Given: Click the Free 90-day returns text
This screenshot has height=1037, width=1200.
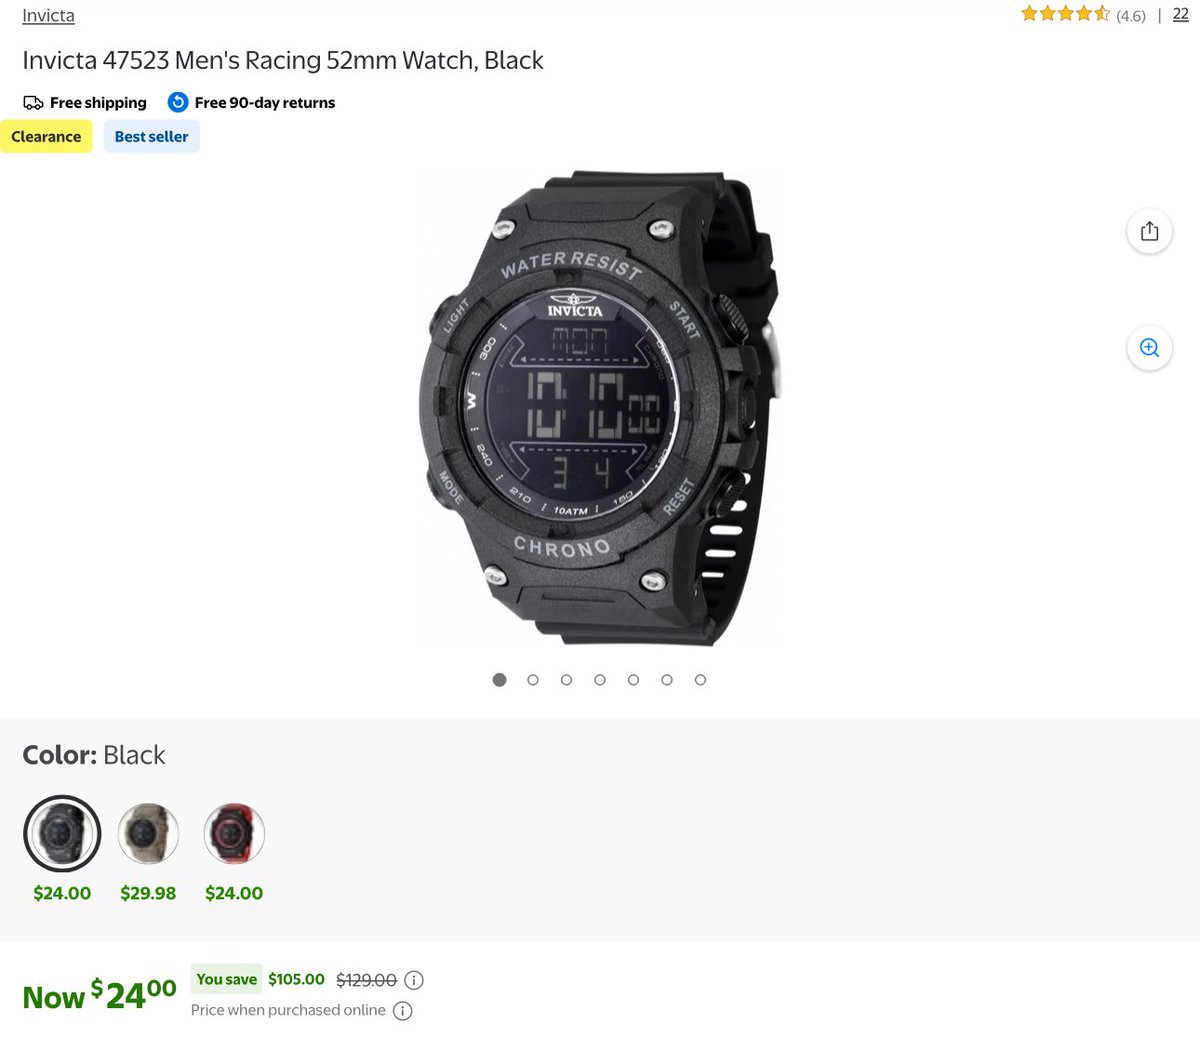Looking at the screenshot, I should coord(265,103).
